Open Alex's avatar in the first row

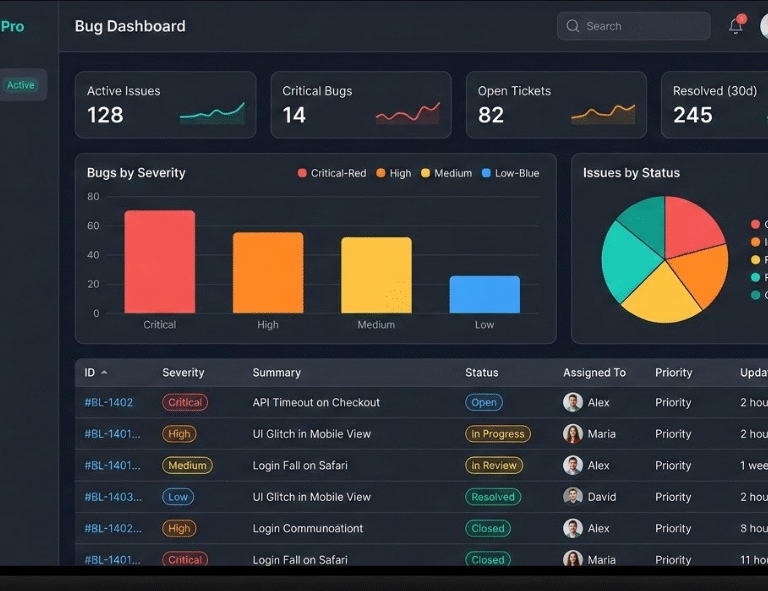pyautogui.click(x=573, y=402)
